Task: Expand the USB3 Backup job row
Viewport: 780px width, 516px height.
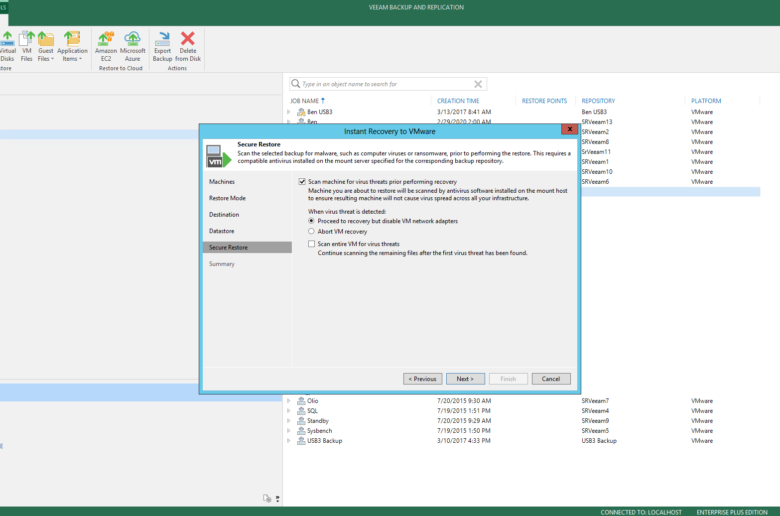Action: click(x=289, y=440)
